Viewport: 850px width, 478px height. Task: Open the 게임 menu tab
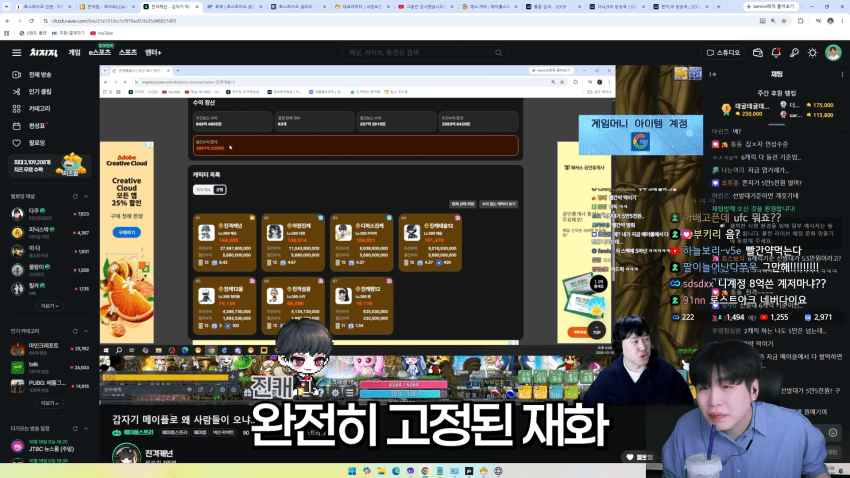coord(74,53)
